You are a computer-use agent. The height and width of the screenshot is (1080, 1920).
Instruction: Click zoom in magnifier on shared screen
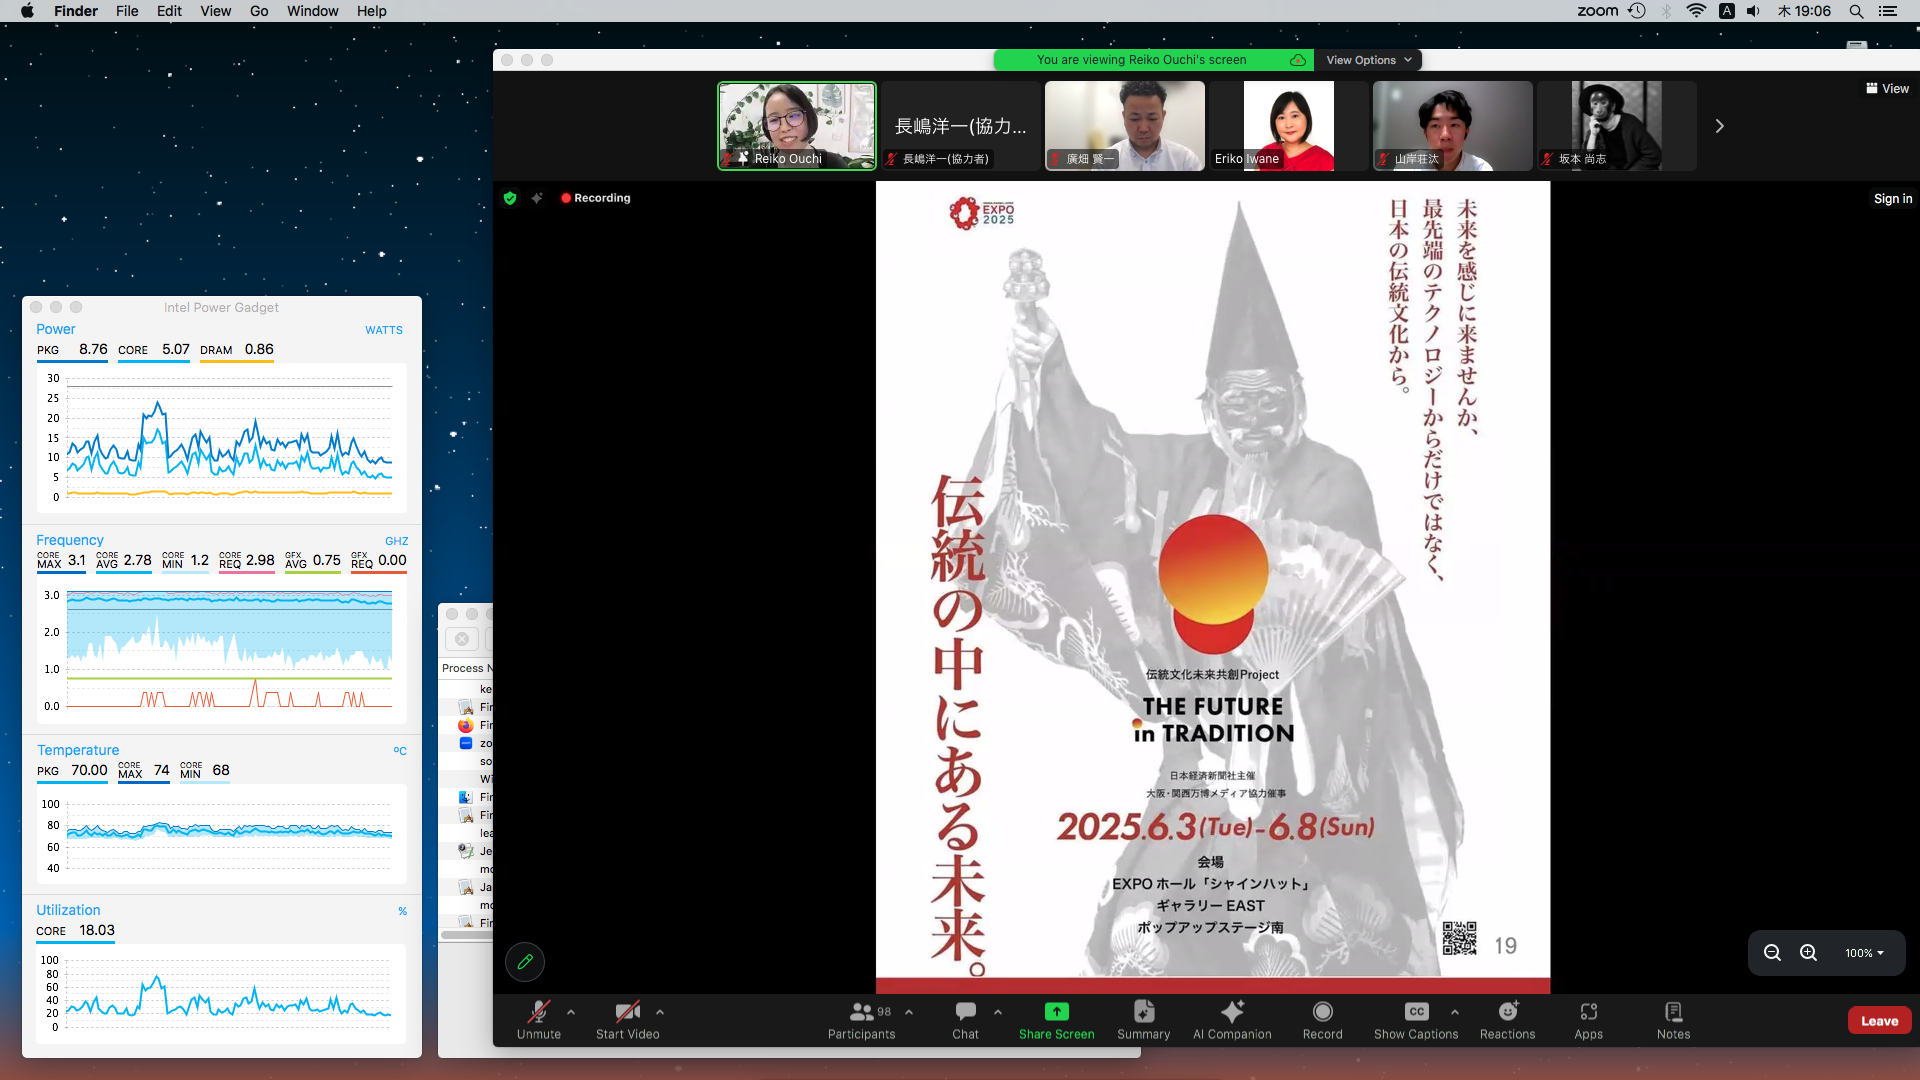(1808, 953)
